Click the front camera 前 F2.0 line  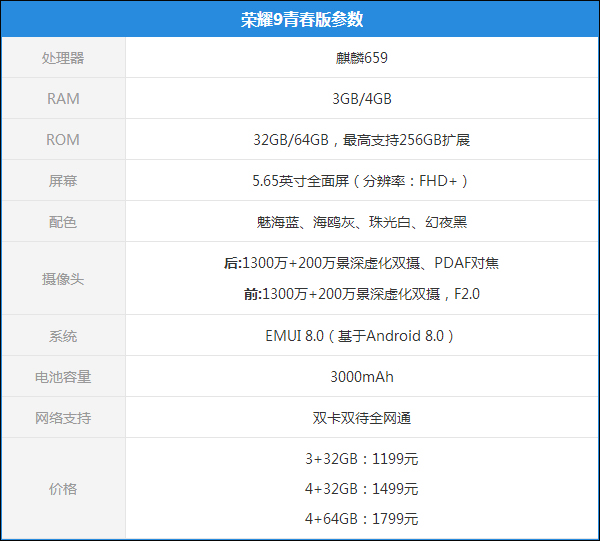[x=361, y=294]
